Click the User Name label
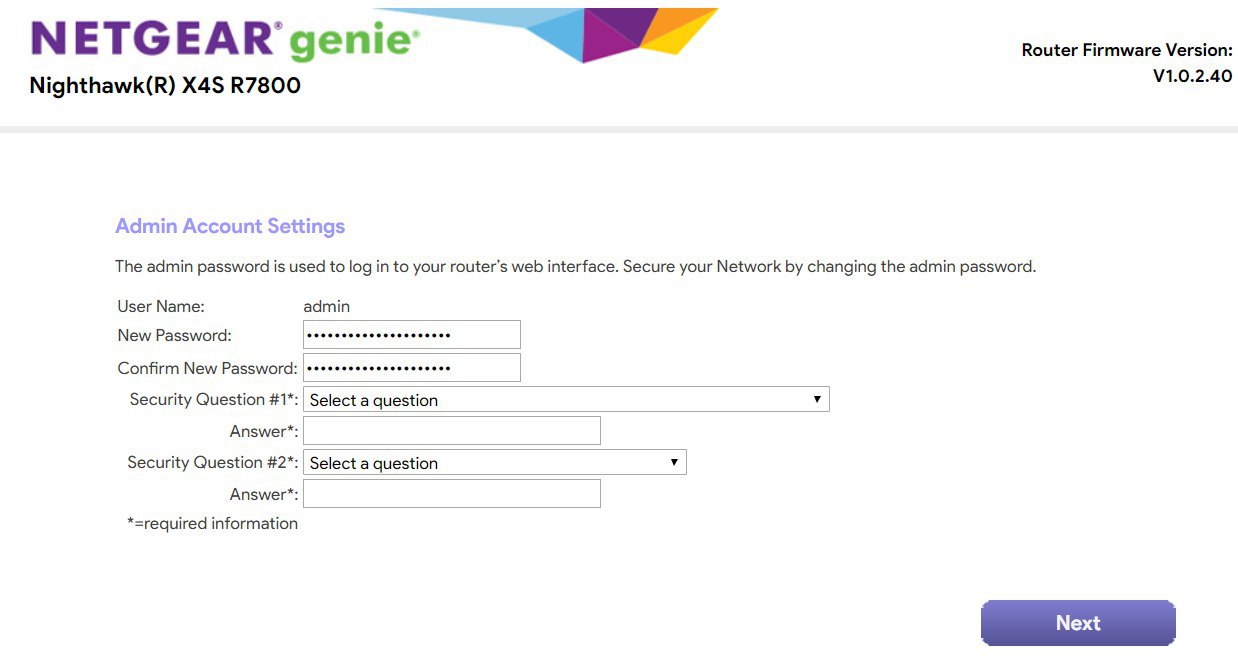 (x=161, y=307)
